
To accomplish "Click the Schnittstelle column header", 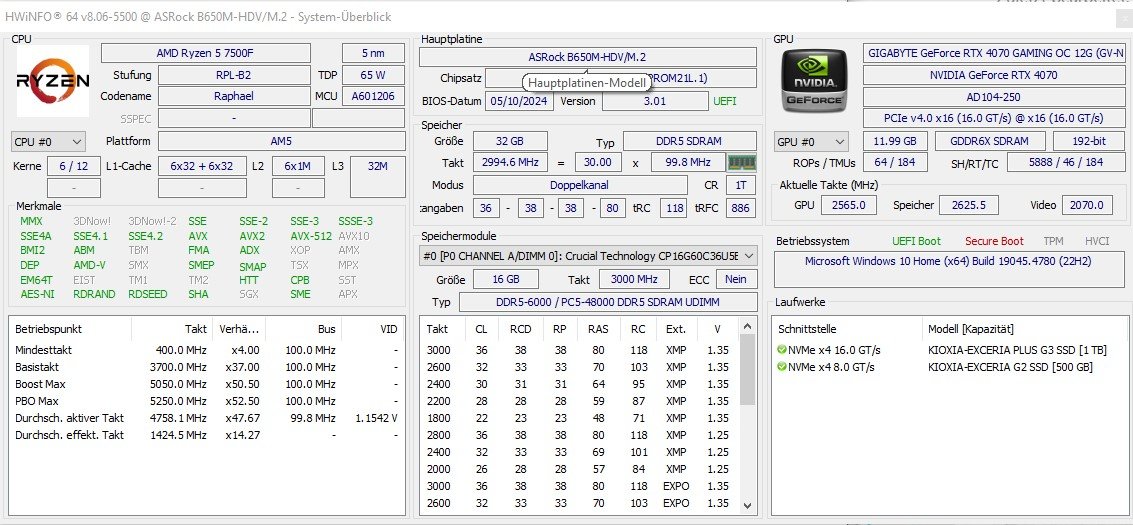I will point(848,329).
